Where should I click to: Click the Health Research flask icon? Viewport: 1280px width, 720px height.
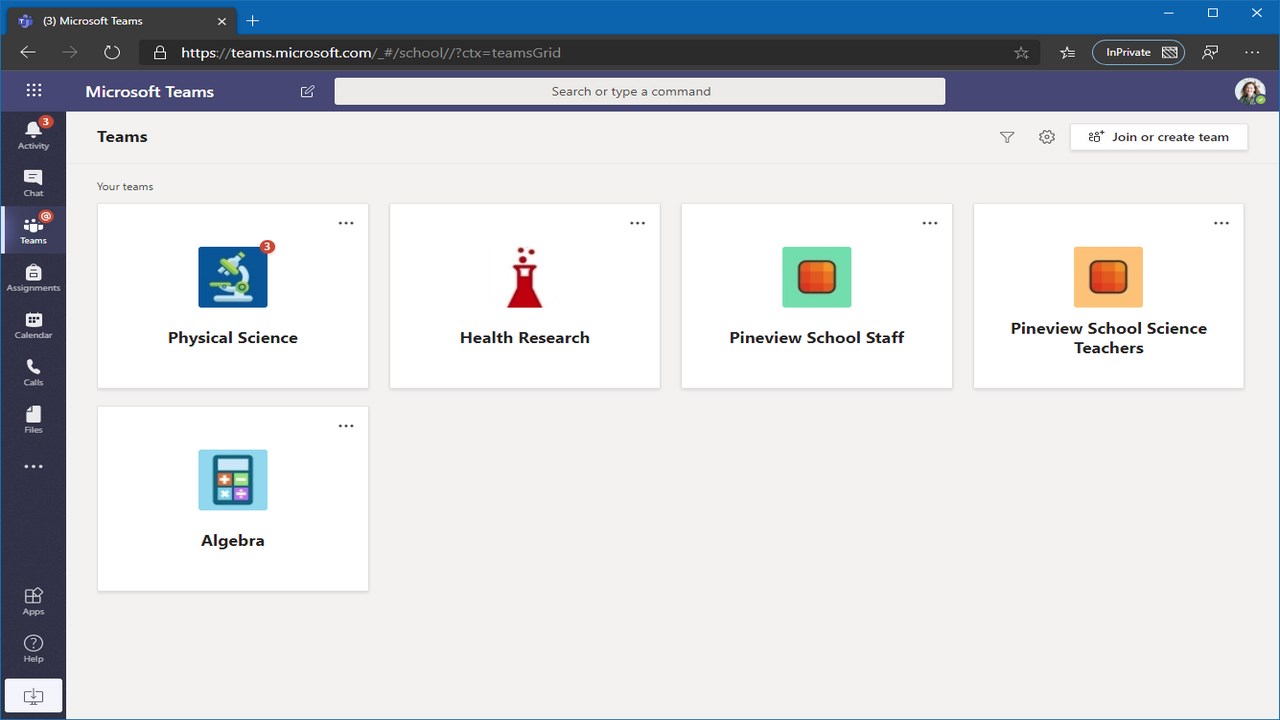click(x=525, y=277)
